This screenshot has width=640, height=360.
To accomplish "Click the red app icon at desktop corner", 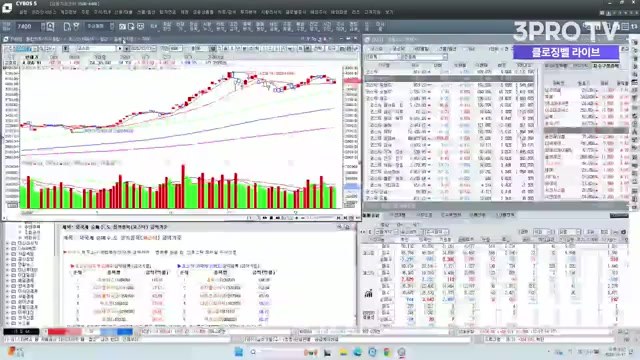I will point(11,351).
